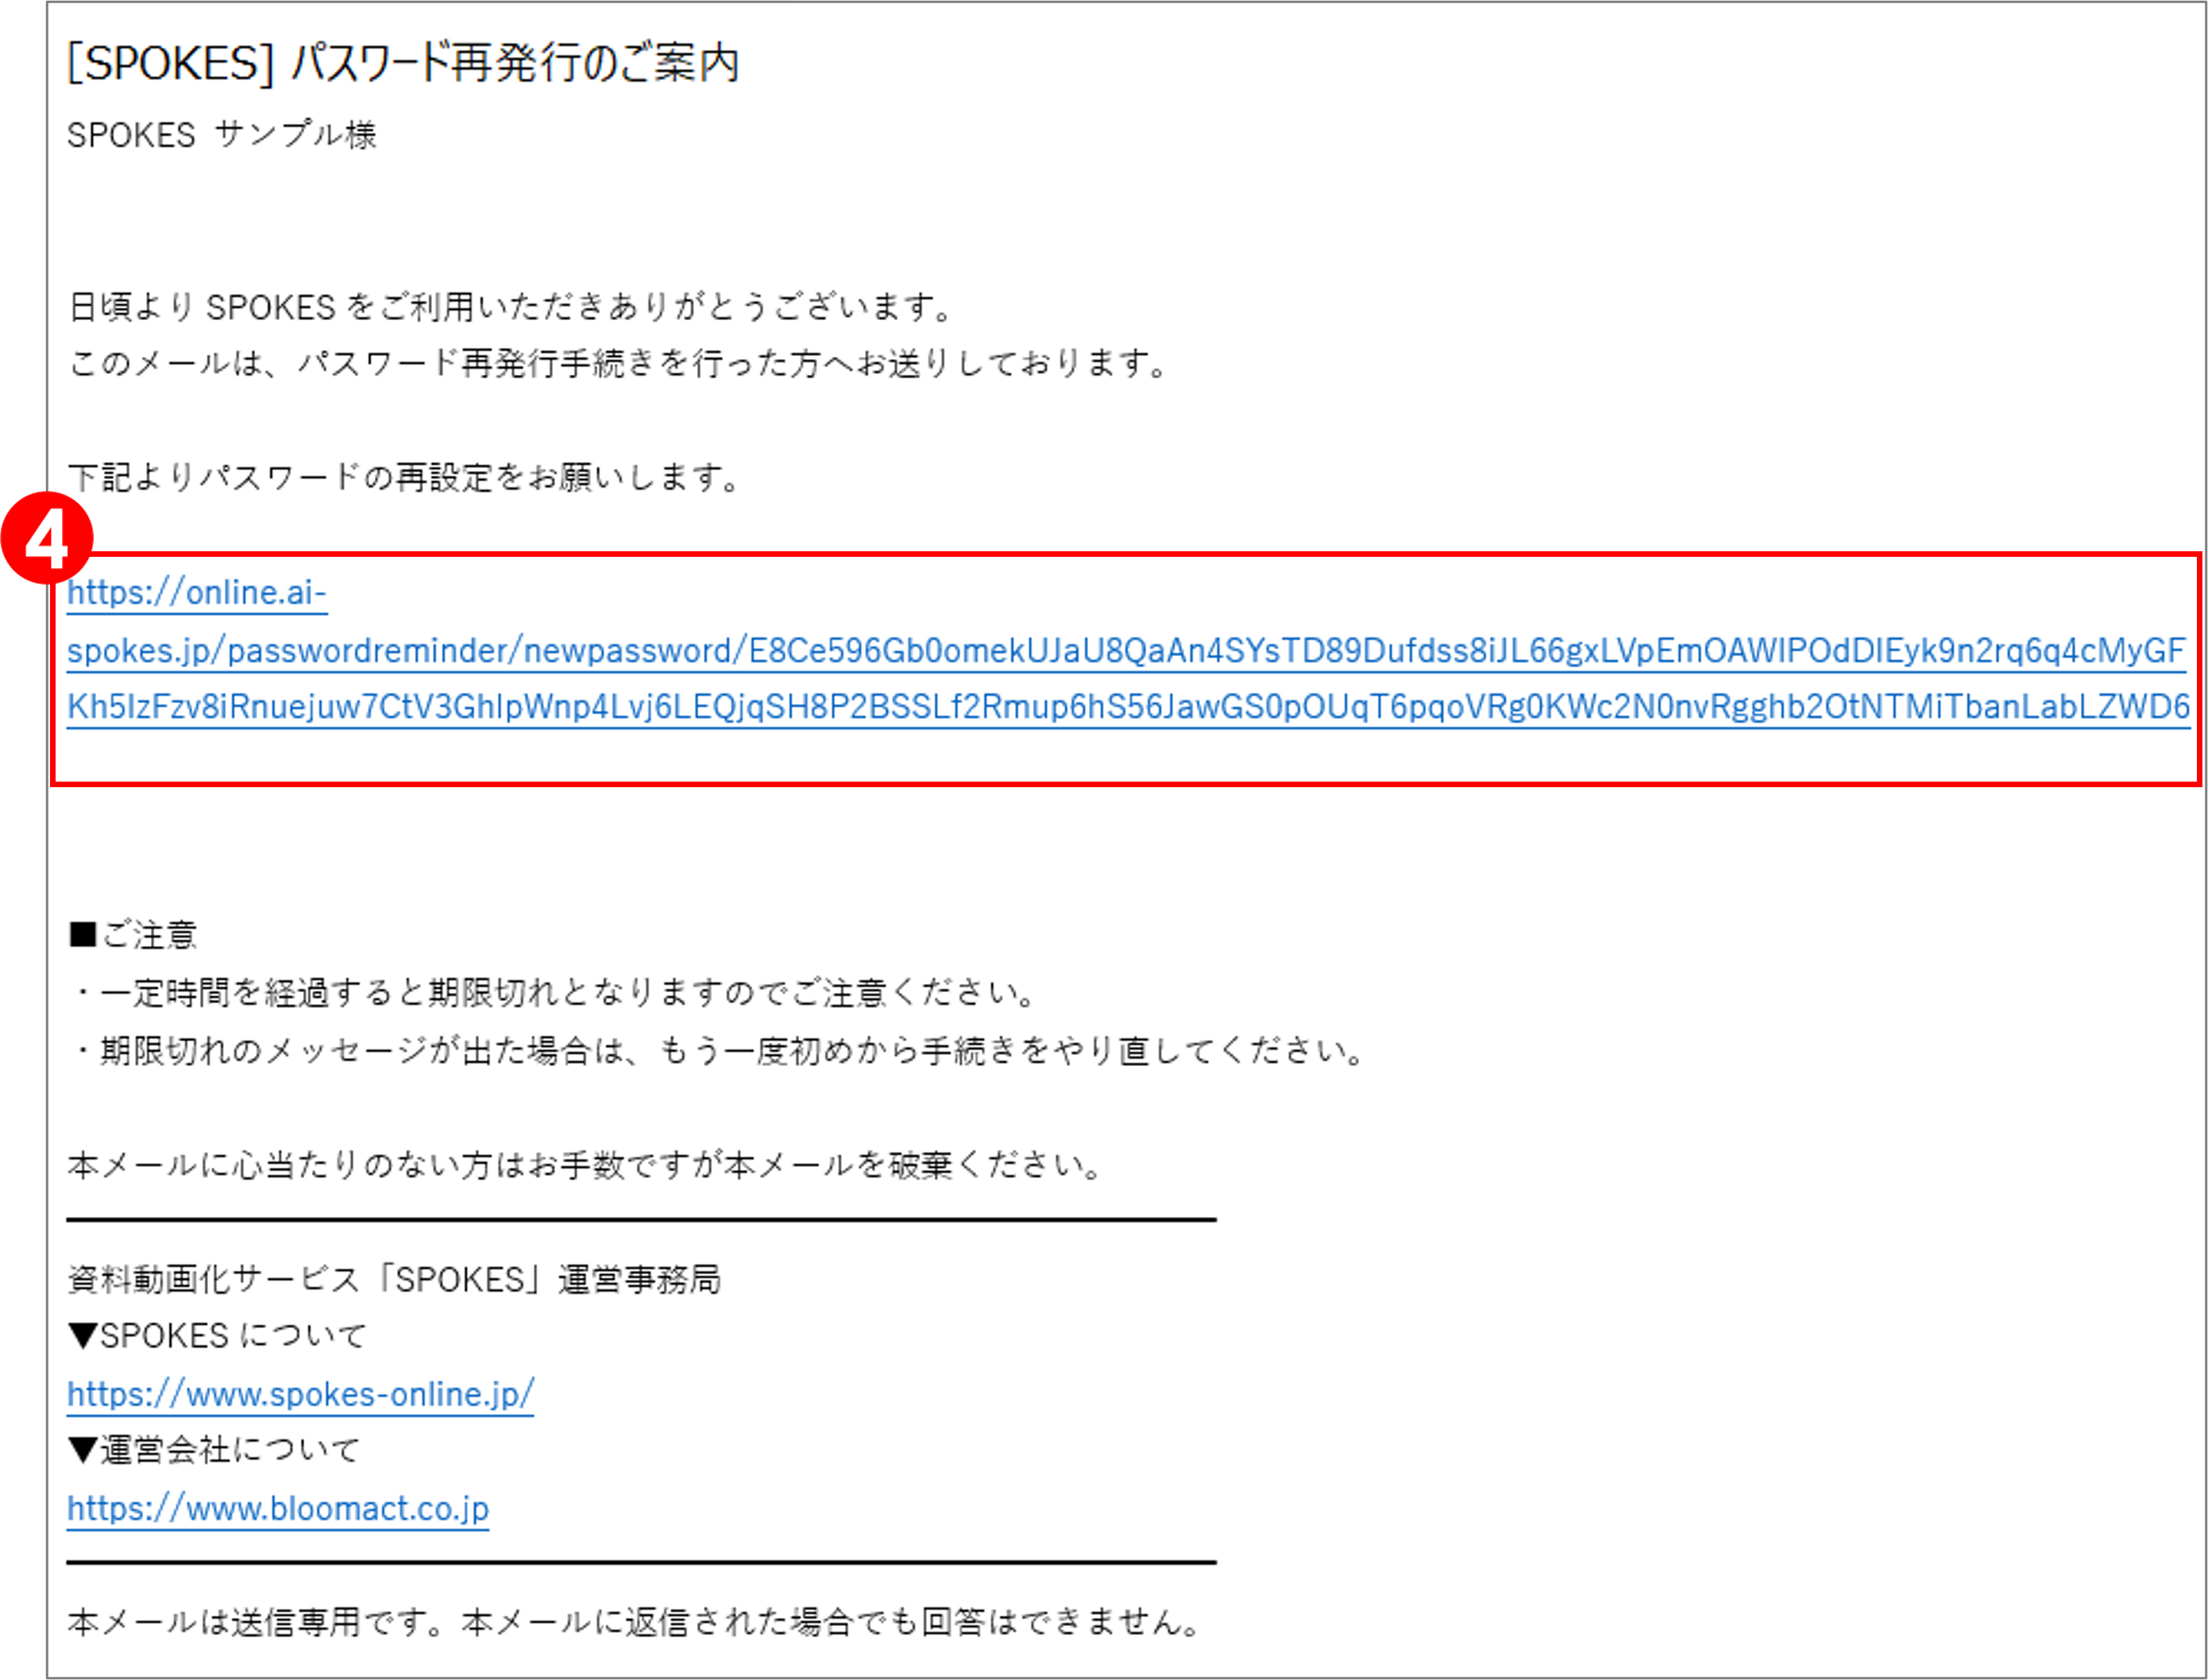Click the line 本メールに心当たりのない方は

tap(586, 1165)
